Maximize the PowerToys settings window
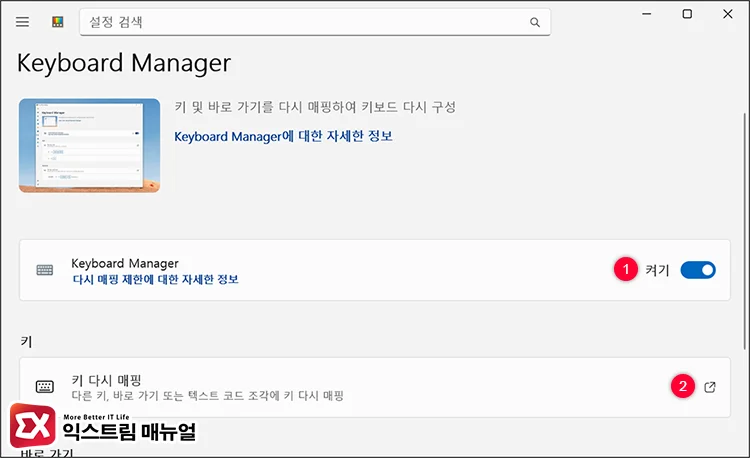 pyautogui.click(x=687, y=14)
